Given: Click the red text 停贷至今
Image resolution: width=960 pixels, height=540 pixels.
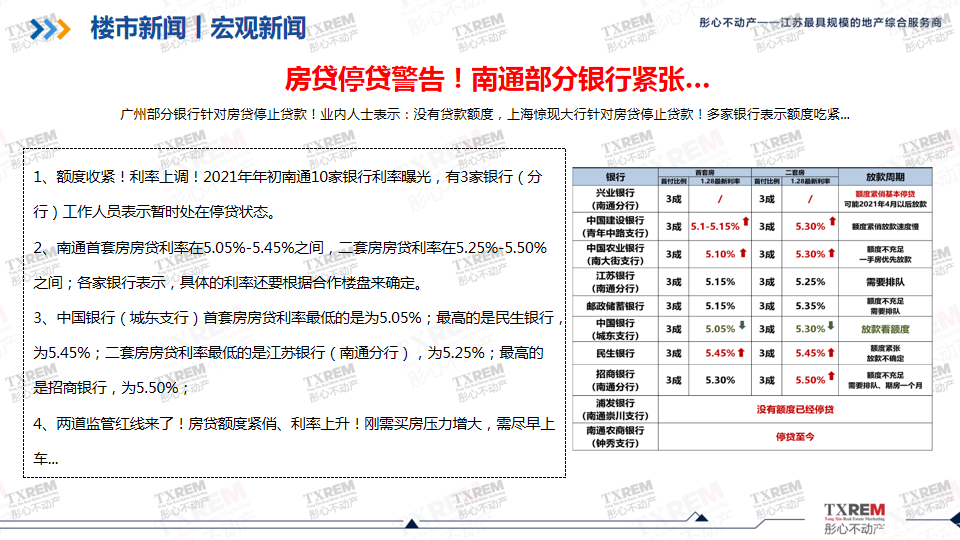Looking at the screenshot, I should (x=795, y=437).
